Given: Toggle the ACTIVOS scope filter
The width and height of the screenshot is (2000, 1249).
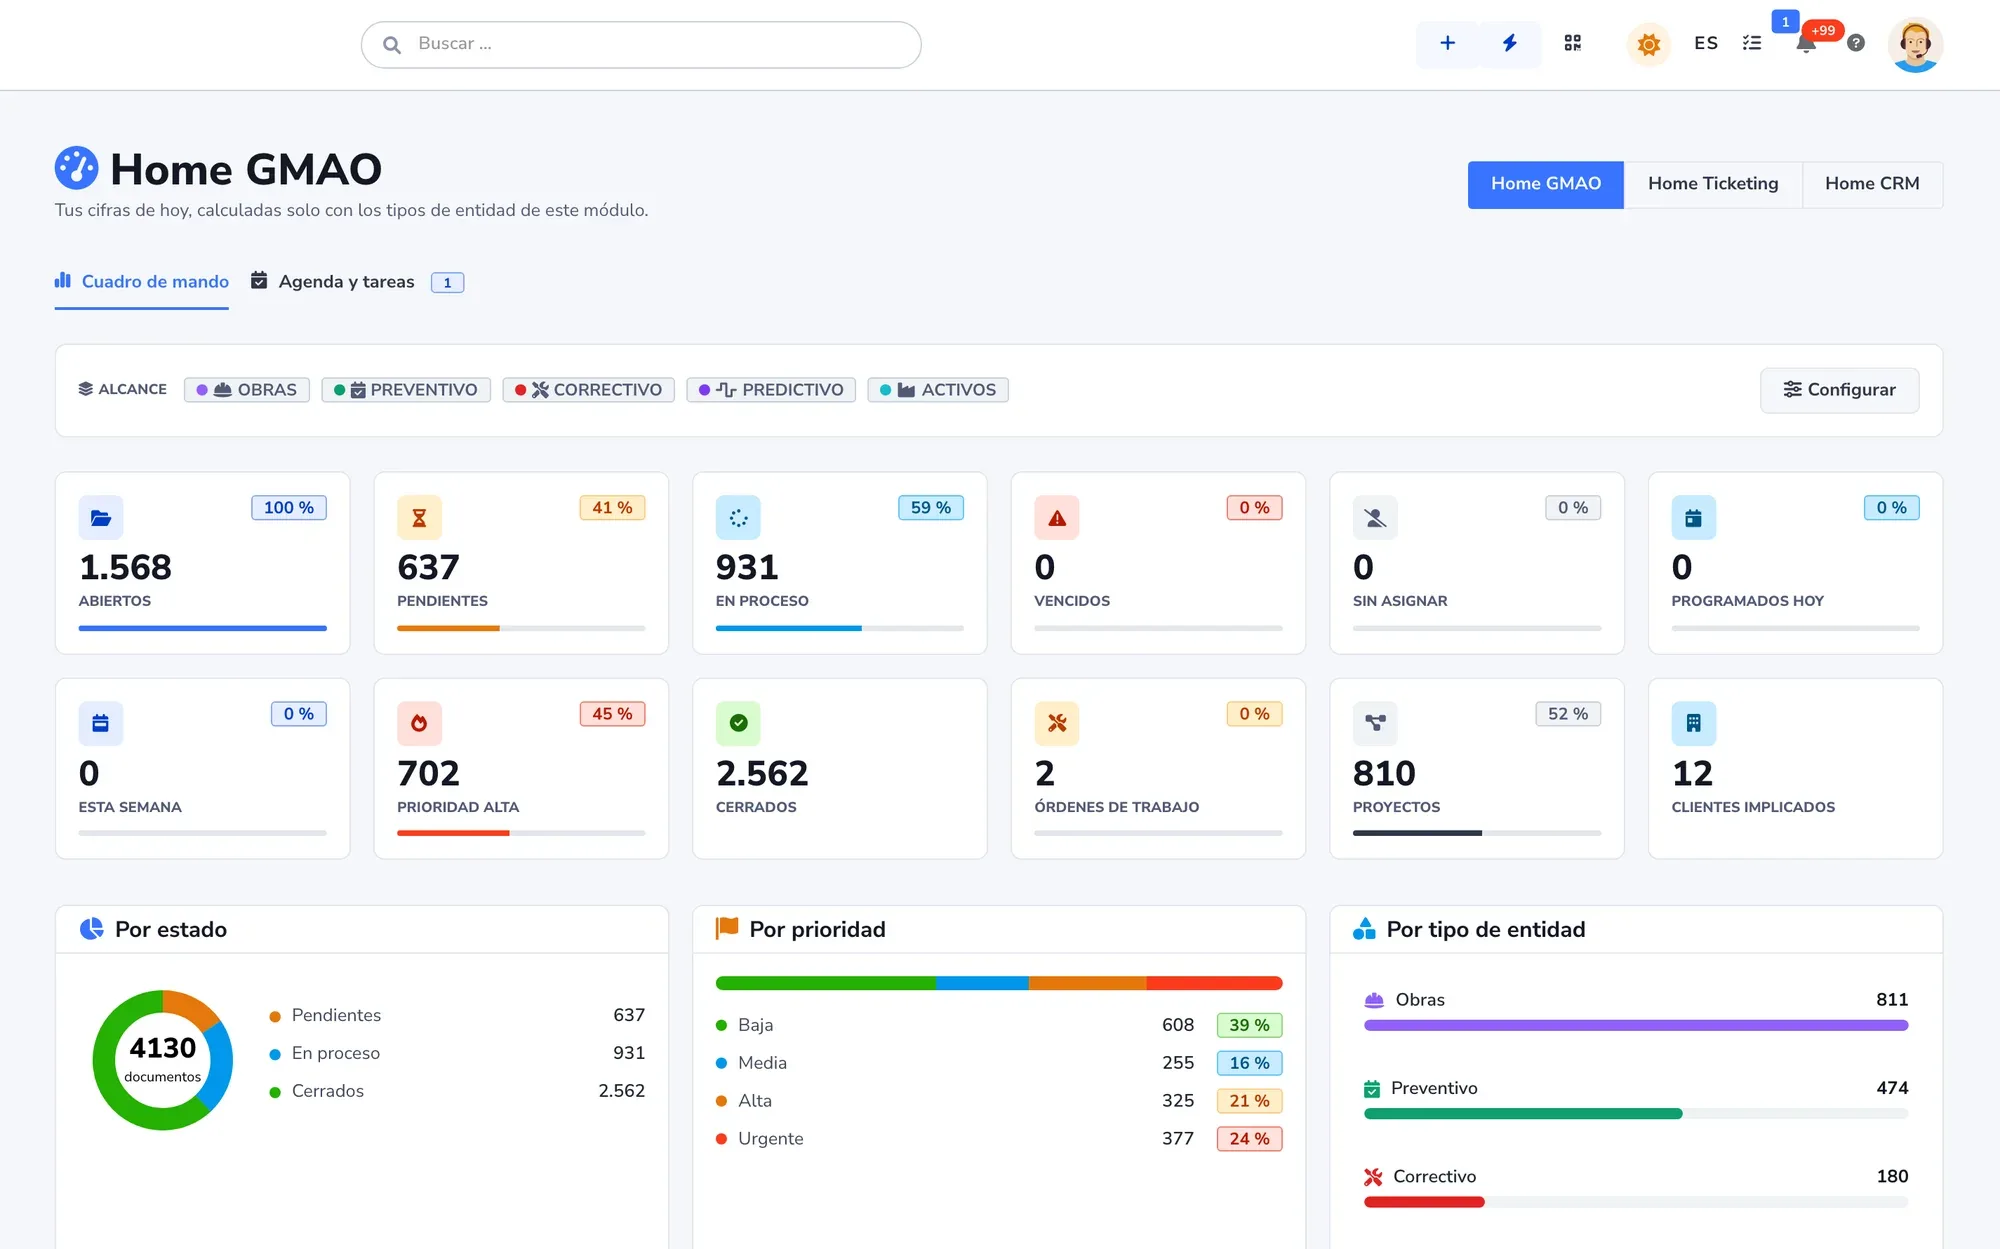Looking at the screenshot, I should (938, 390).
